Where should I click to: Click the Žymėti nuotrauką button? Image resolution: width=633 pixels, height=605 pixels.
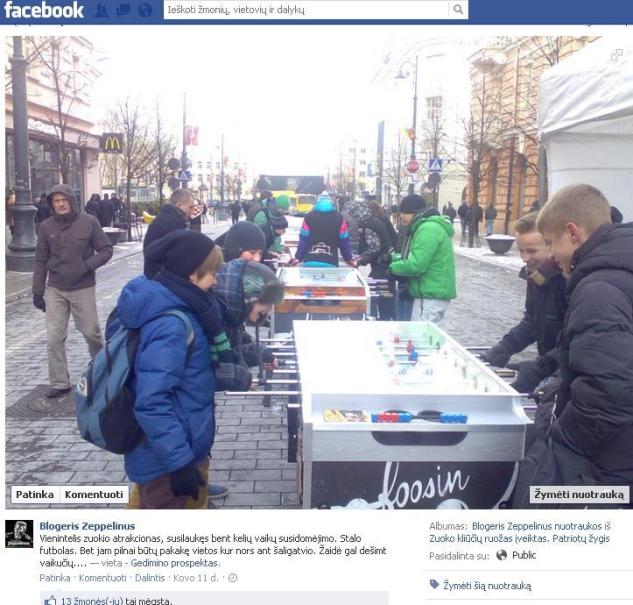579,494
